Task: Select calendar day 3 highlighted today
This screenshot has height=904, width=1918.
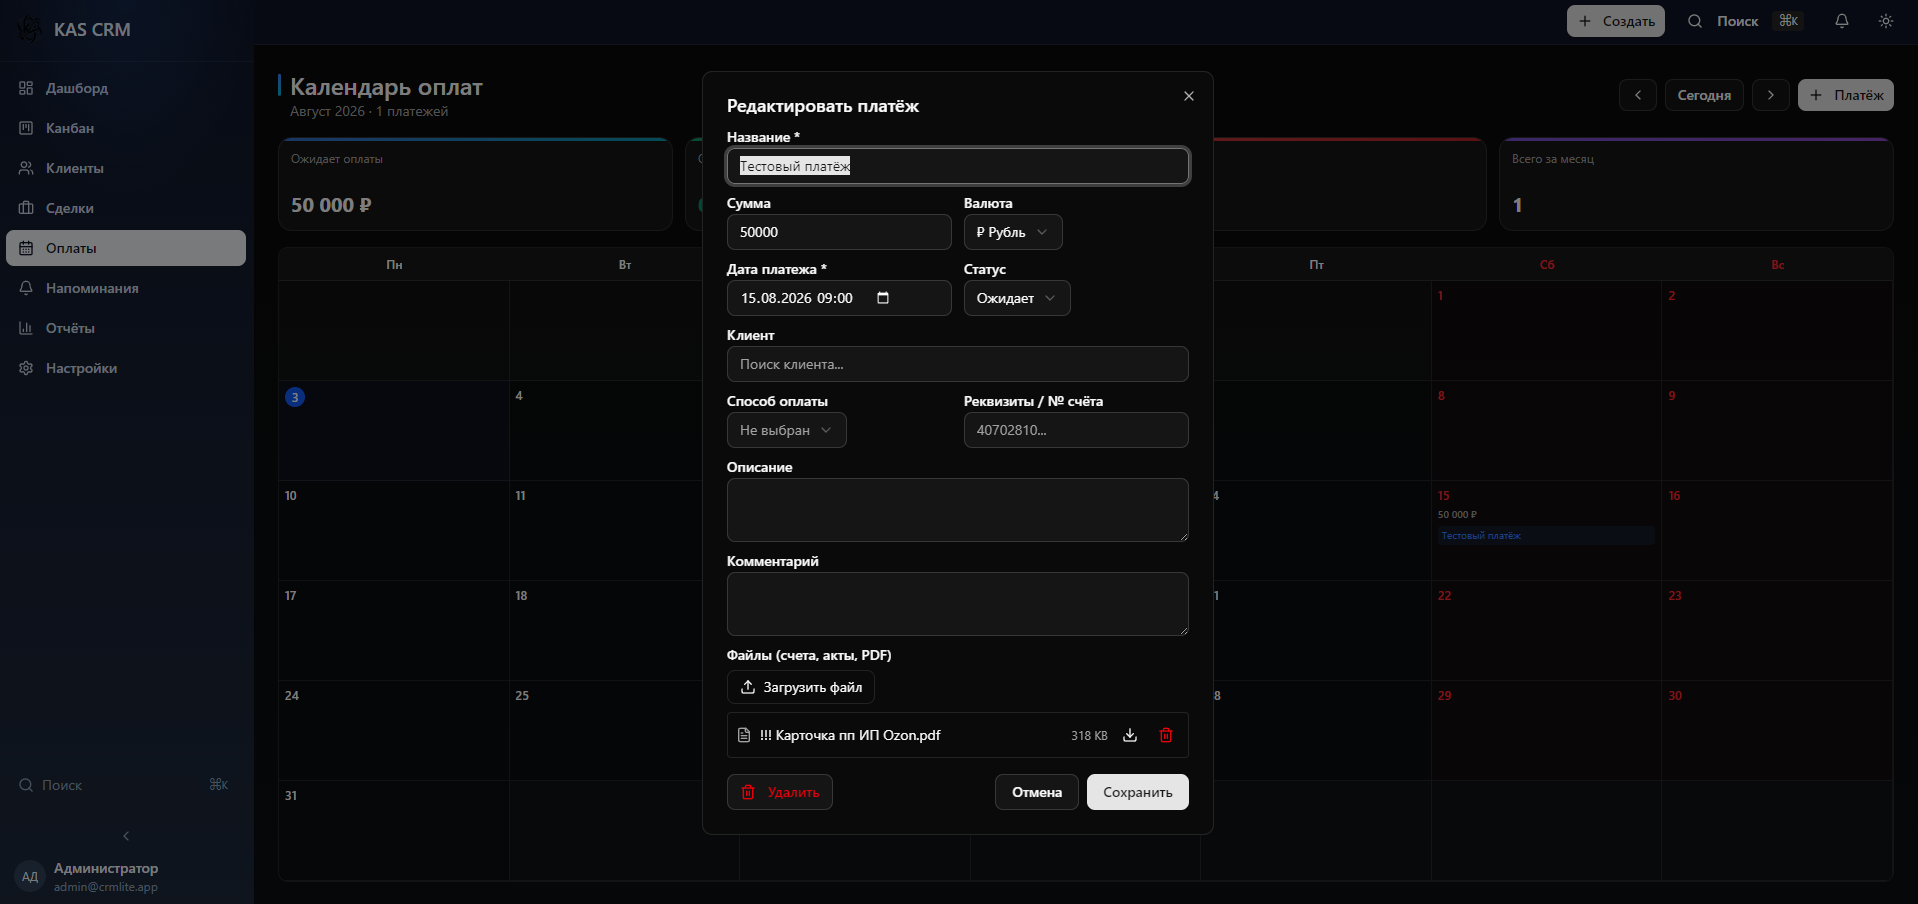Action: 295,397
